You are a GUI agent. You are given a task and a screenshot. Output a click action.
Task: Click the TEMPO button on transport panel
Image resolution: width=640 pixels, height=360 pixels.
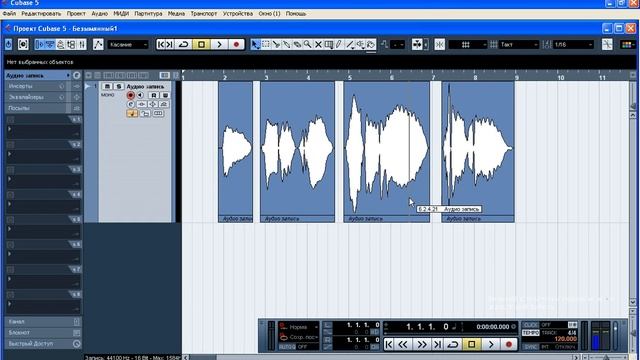tap(531, 333)
